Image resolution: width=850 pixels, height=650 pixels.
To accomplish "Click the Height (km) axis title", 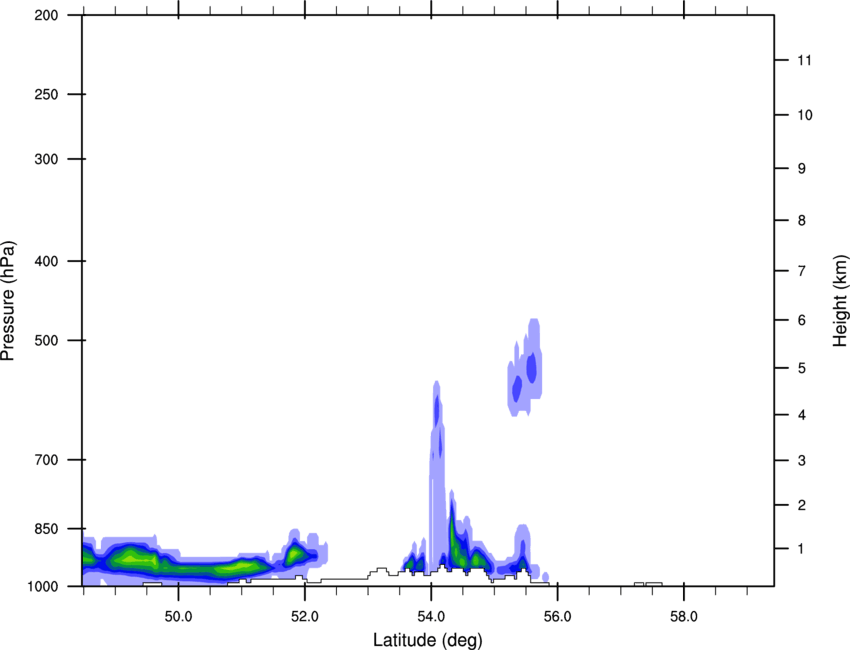I will 840,301.
